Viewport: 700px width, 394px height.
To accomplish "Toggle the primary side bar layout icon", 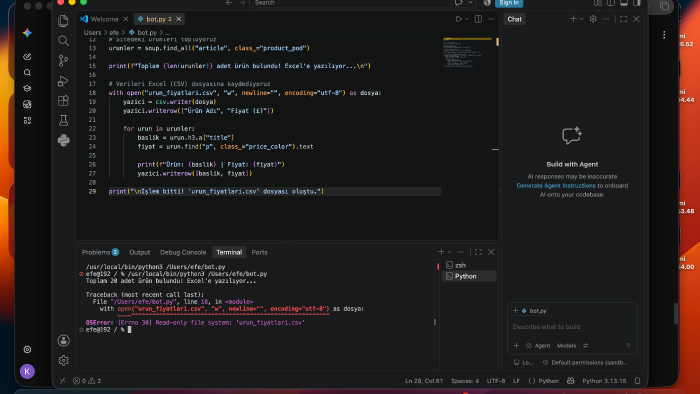I will pyautogui.click(x=611, y=3).
